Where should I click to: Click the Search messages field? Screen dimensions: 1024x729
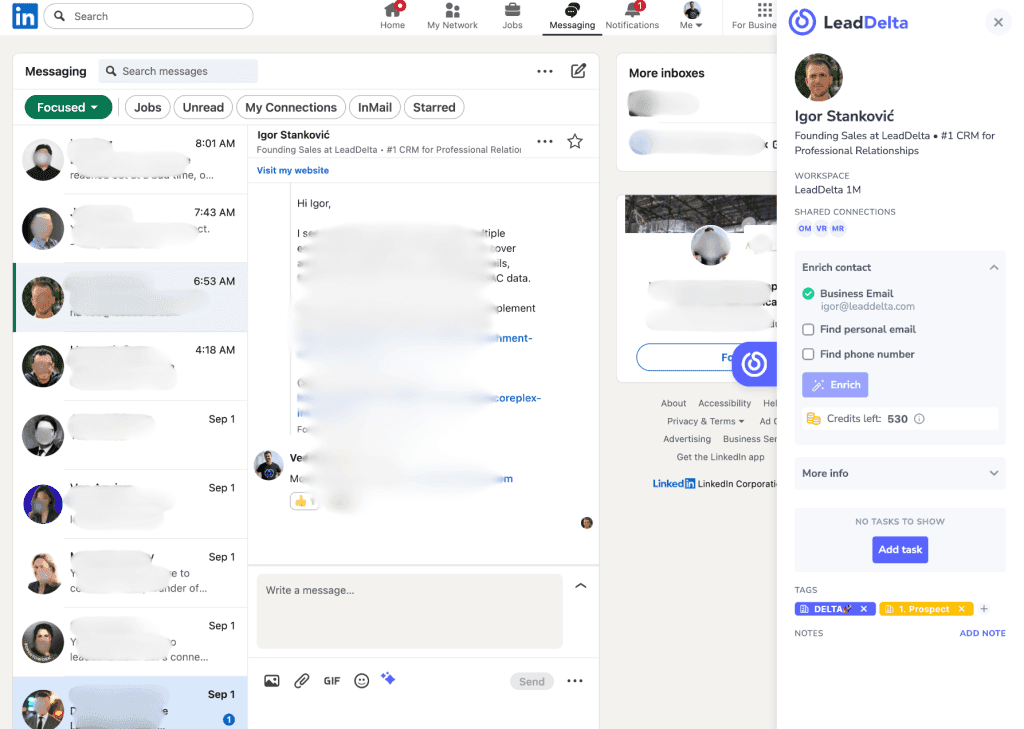coord(178,71)
